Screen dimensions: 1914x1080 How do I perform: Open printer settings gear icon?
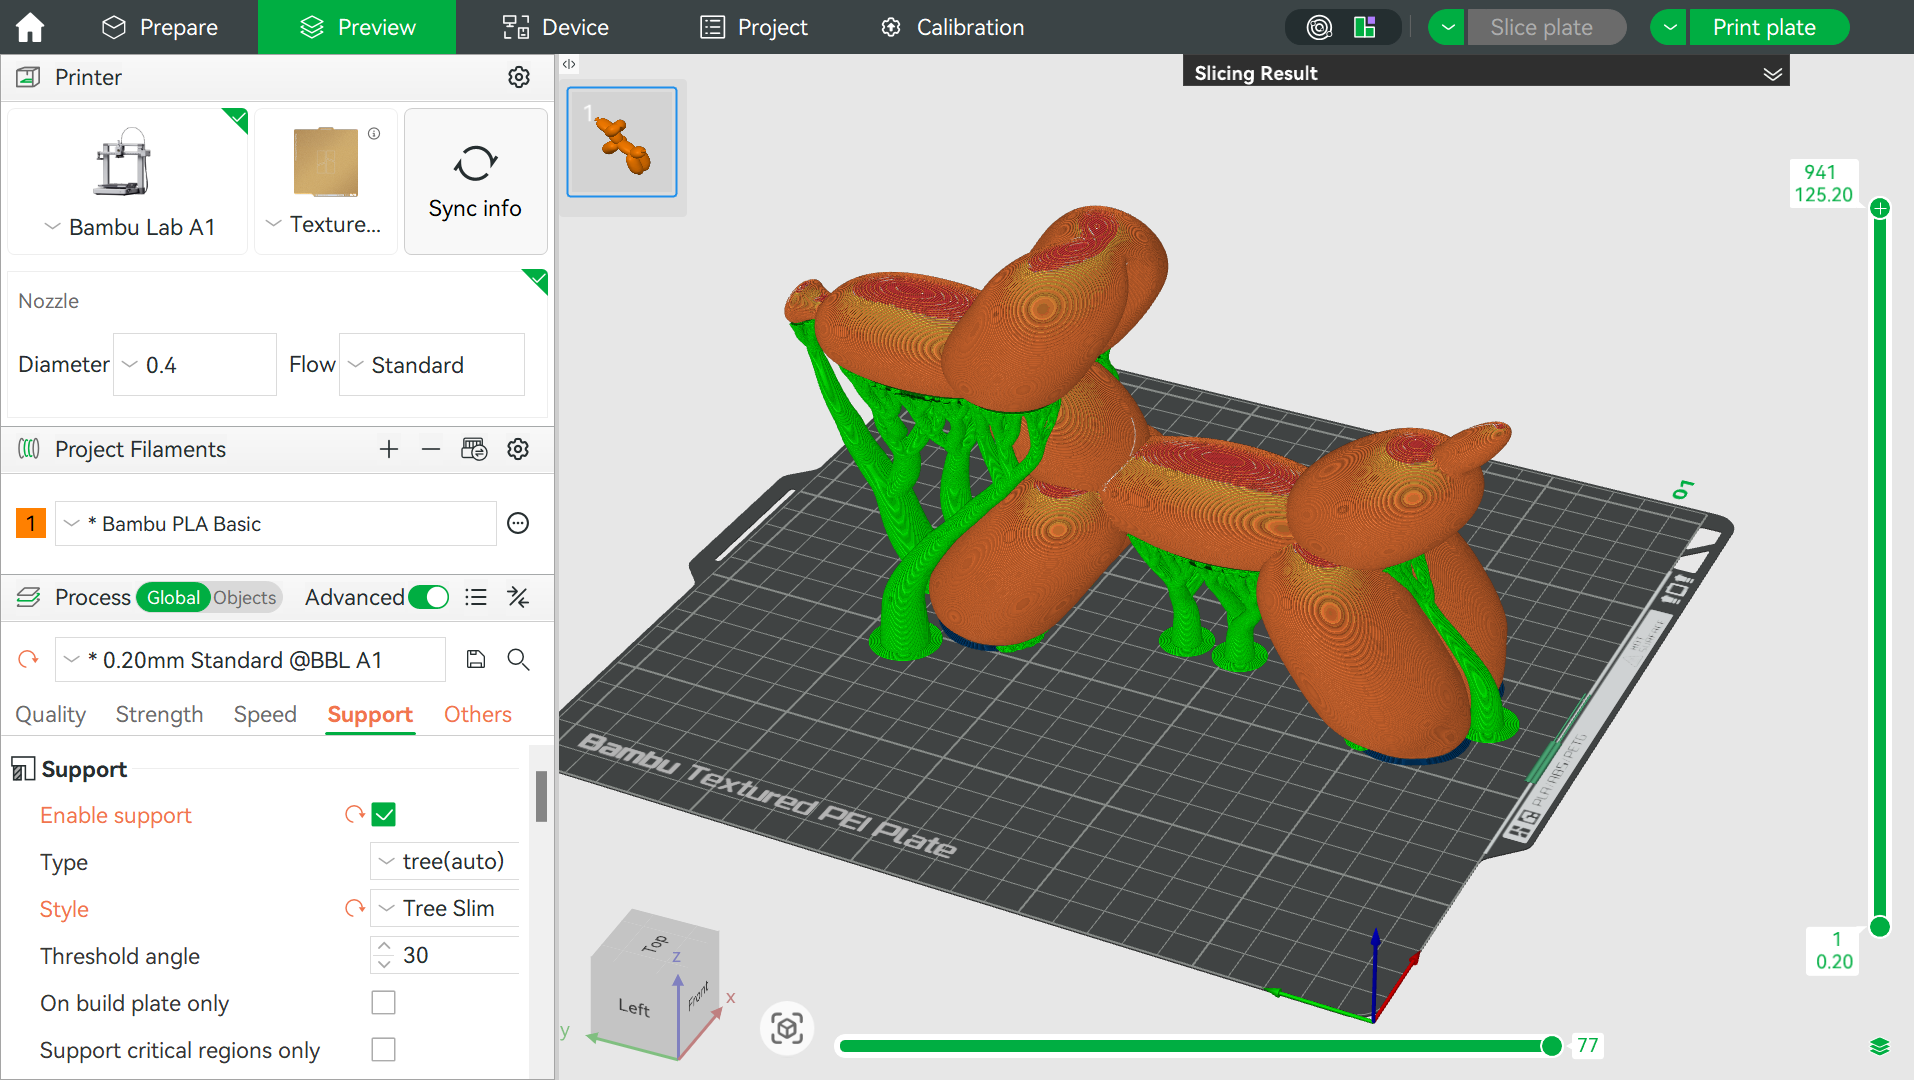click(x=518, y=77)
